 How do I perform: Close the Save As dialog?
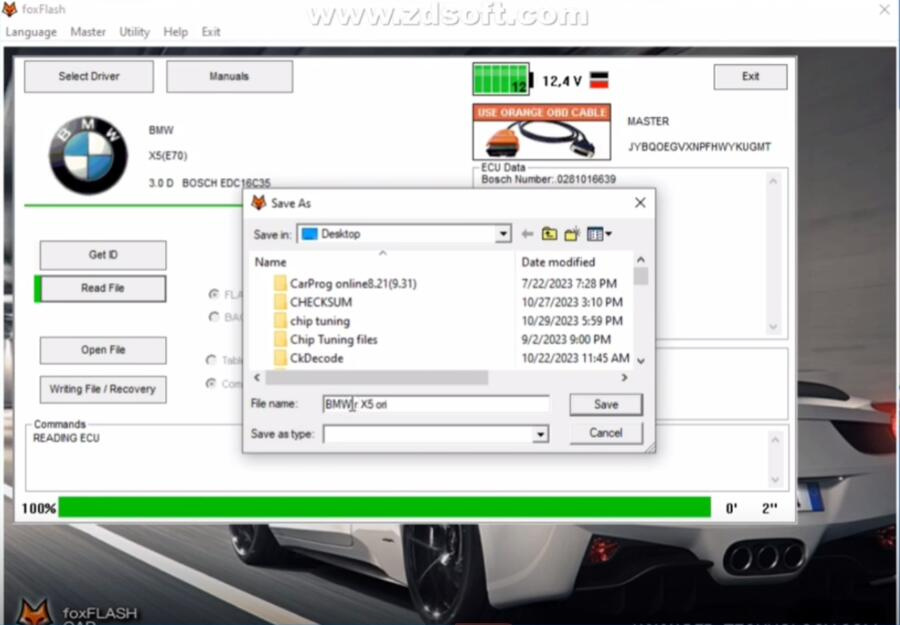pos(640,203)
